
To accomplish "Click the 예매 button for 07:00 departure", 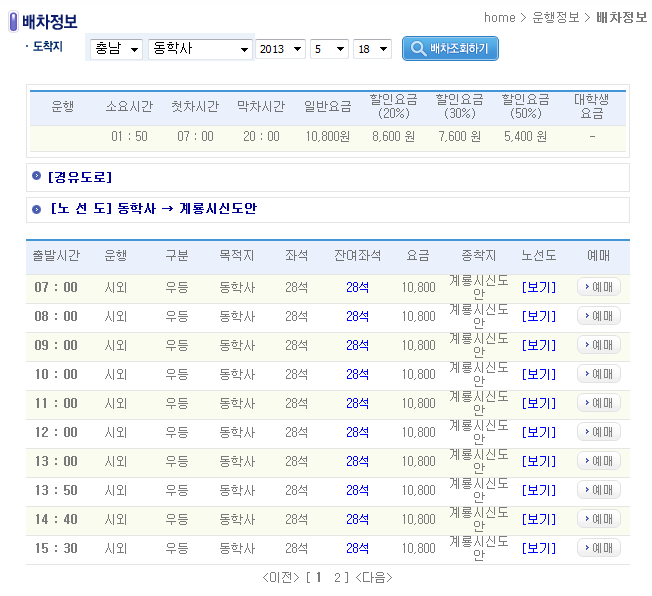I will 598,287.
